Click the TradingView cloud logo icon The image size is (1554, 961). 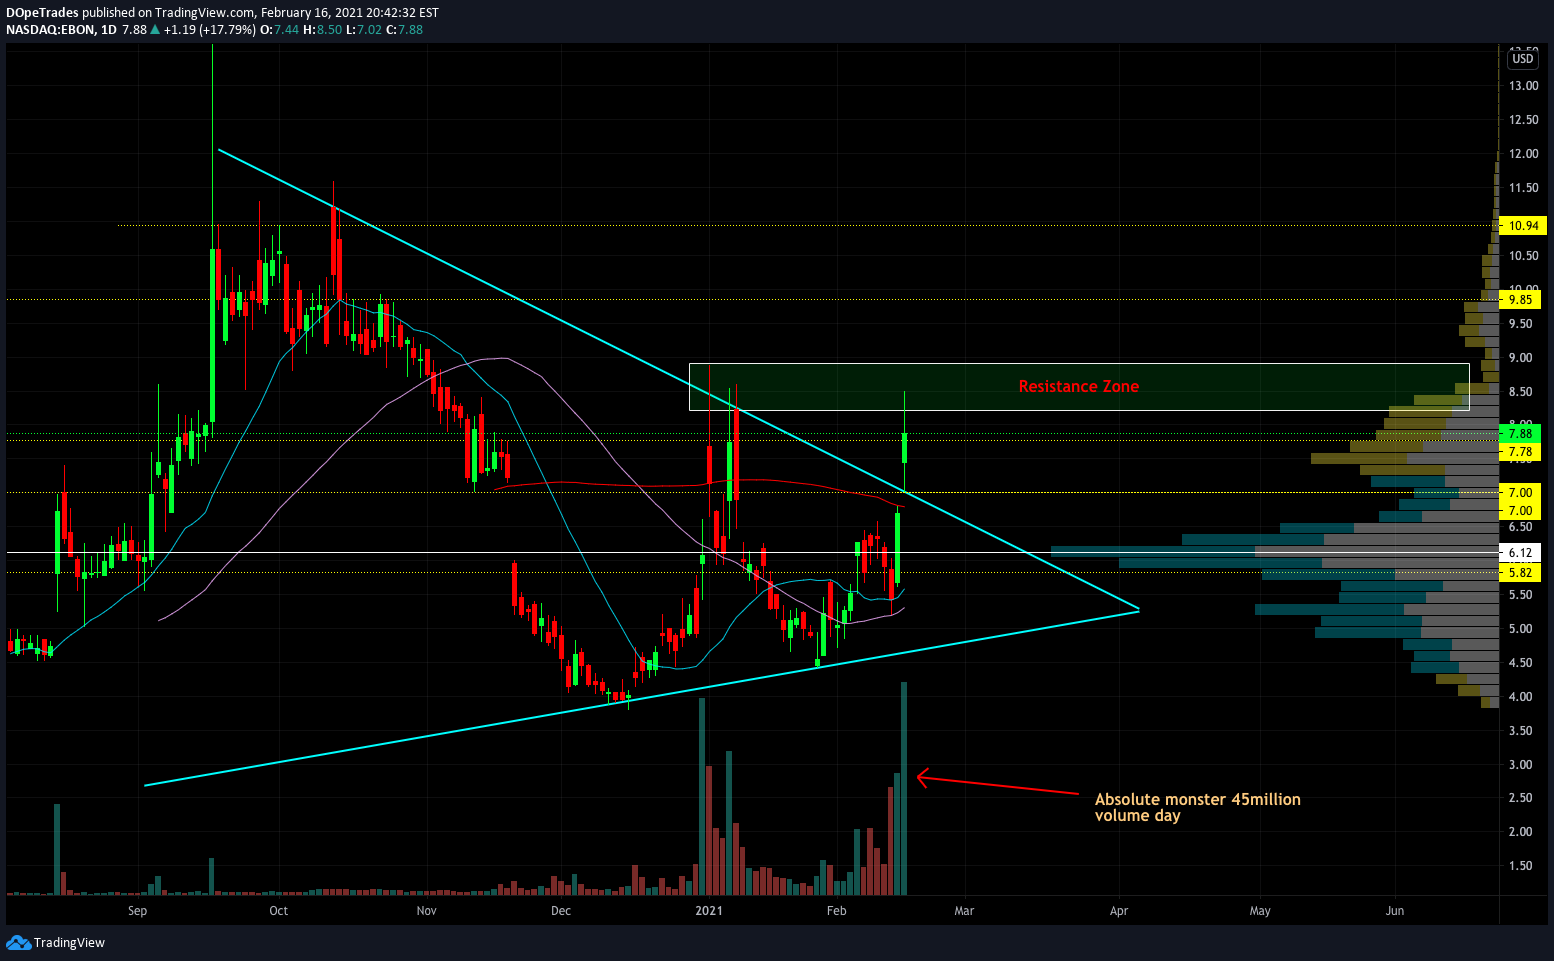[18, 942]
